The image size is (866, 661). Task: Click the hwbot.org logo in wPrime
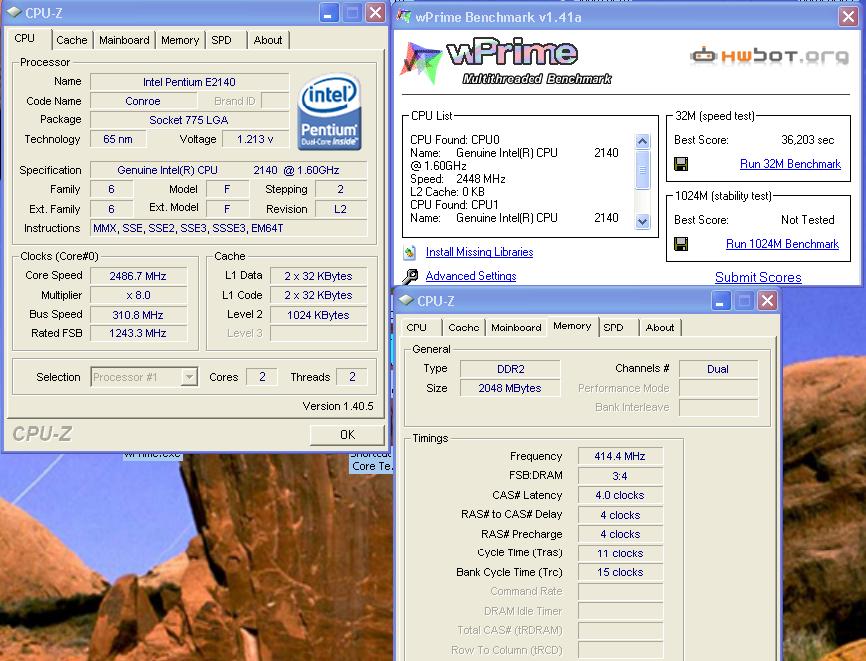click(x=769, y=56)
